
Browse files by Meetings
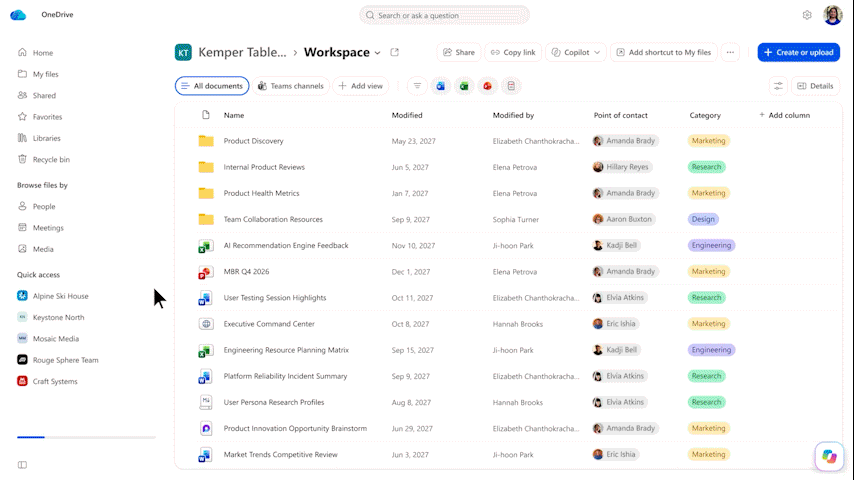(x=48, y=228)
